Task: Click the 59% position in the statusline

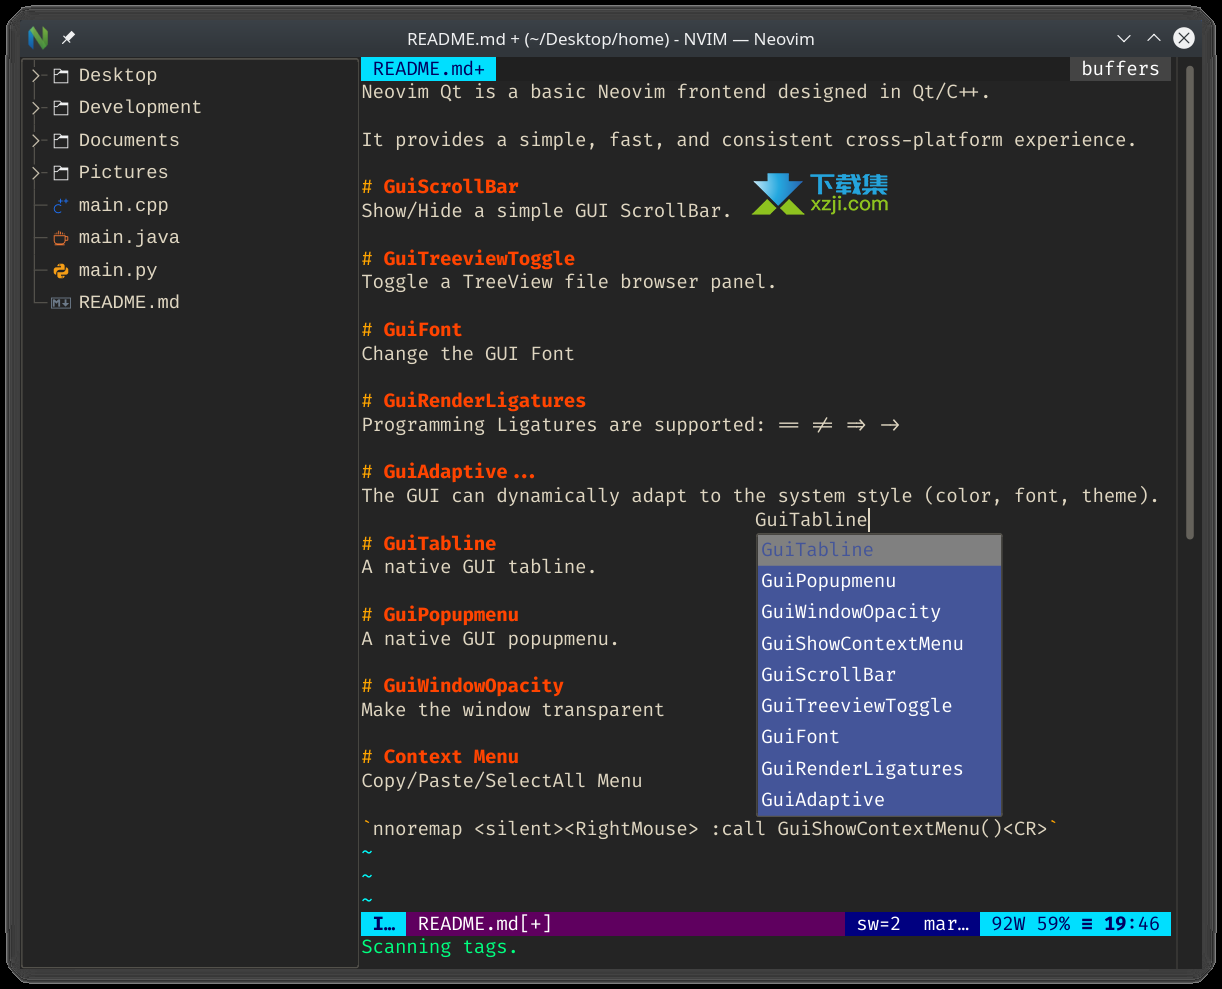Action: pos(1053,924)
